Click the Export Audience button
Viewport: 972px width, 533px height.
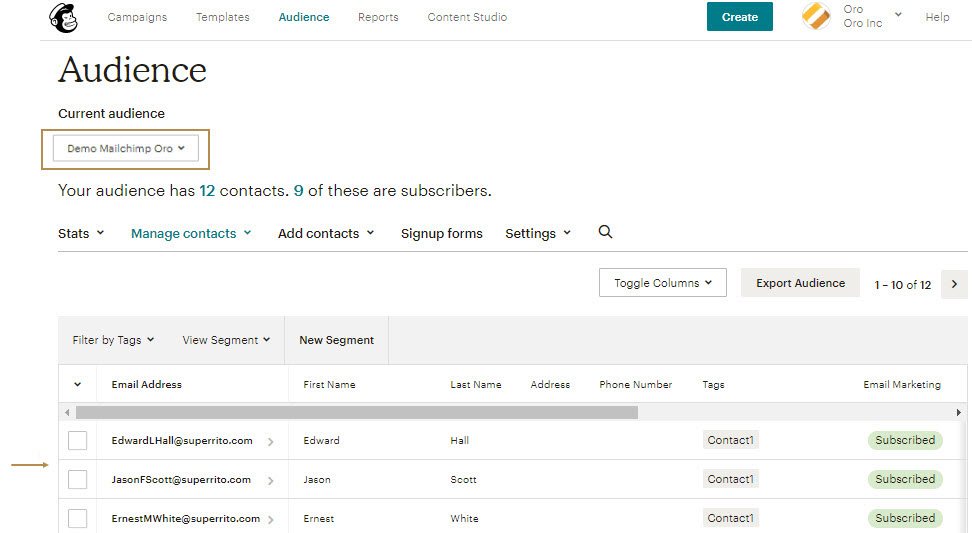point(800,283)
